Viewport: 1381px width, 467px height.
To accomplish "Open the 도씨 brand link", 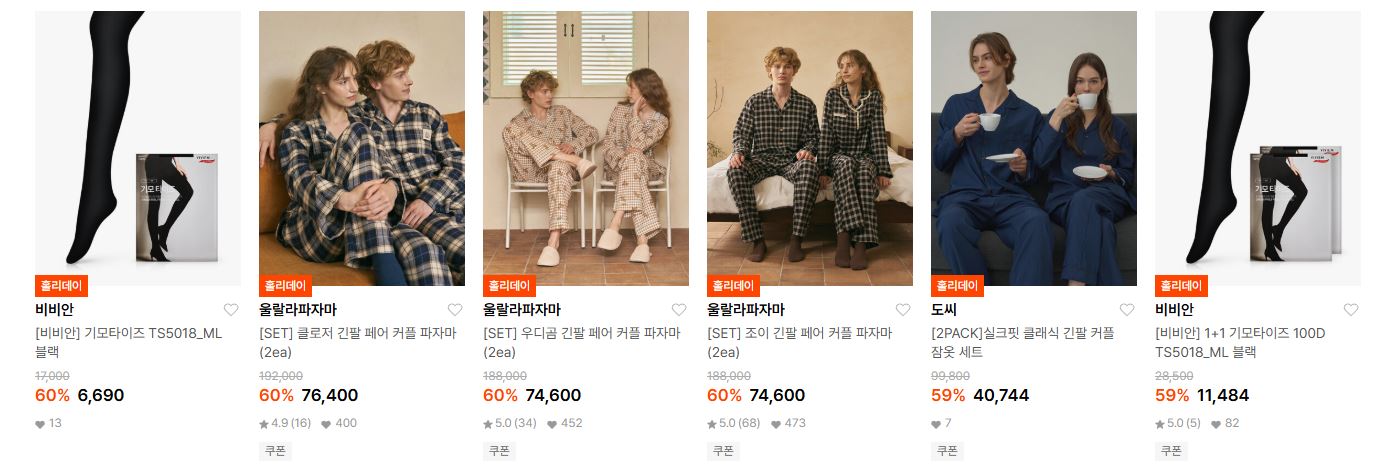I will pos(944,310).
